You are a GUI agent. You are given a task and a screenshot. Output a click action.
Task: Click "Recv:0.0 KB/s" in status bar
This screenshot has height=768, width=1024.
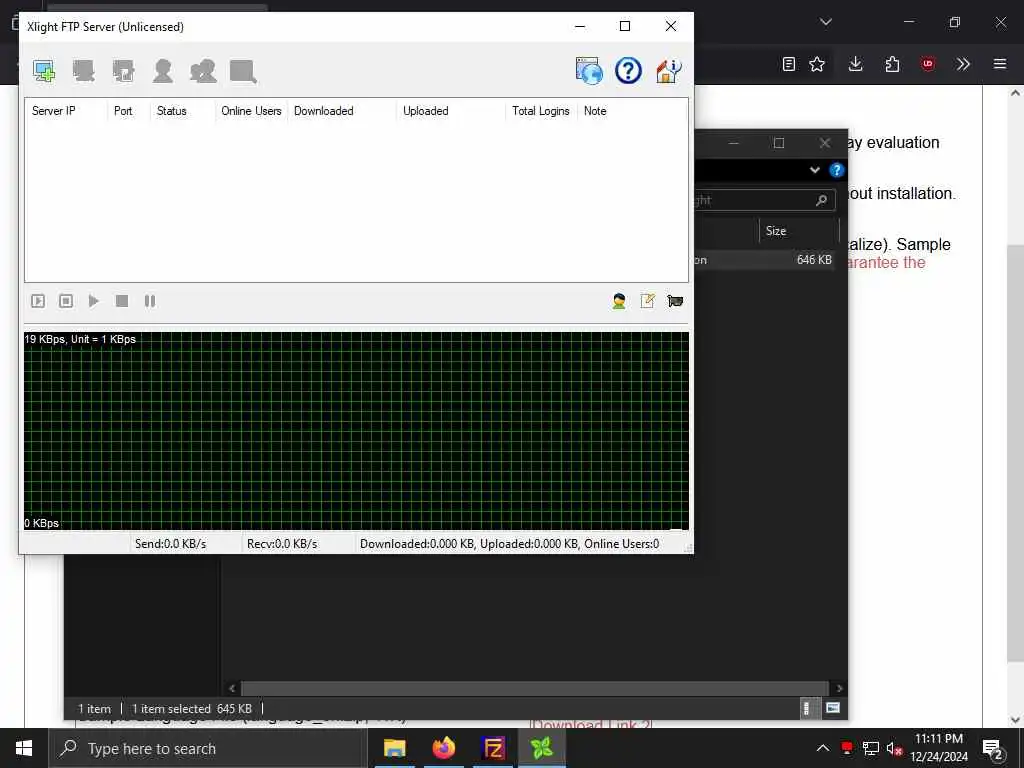[282, 543]
